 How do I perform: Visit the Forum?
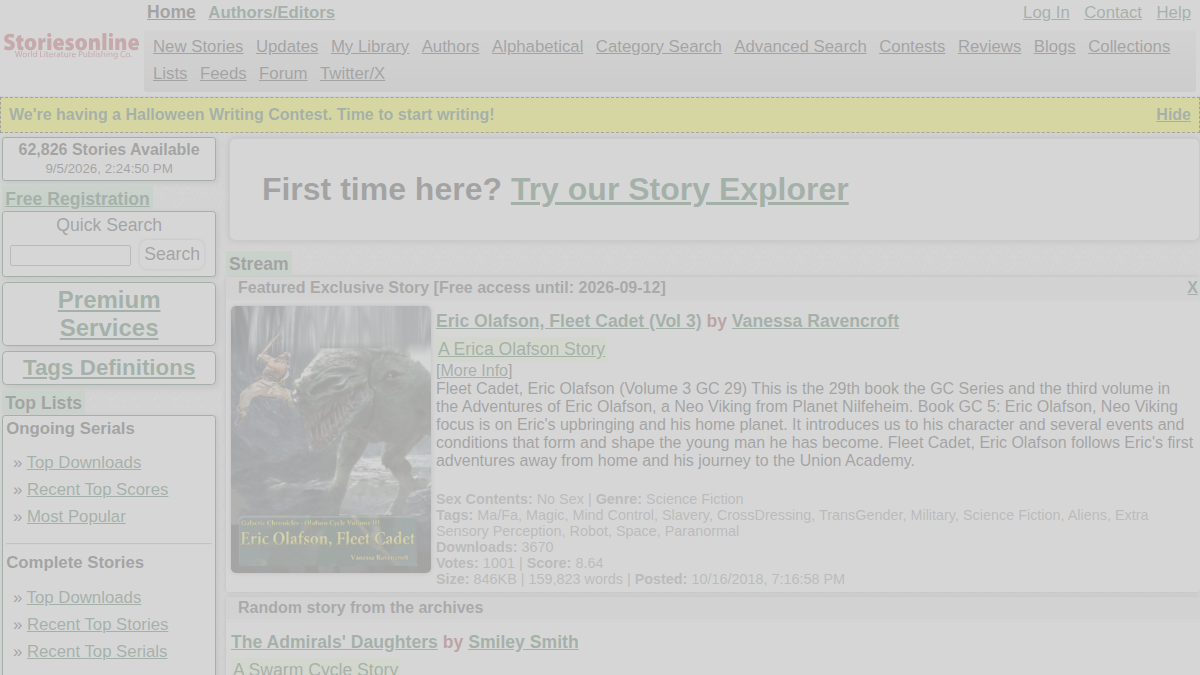(283, 73)
